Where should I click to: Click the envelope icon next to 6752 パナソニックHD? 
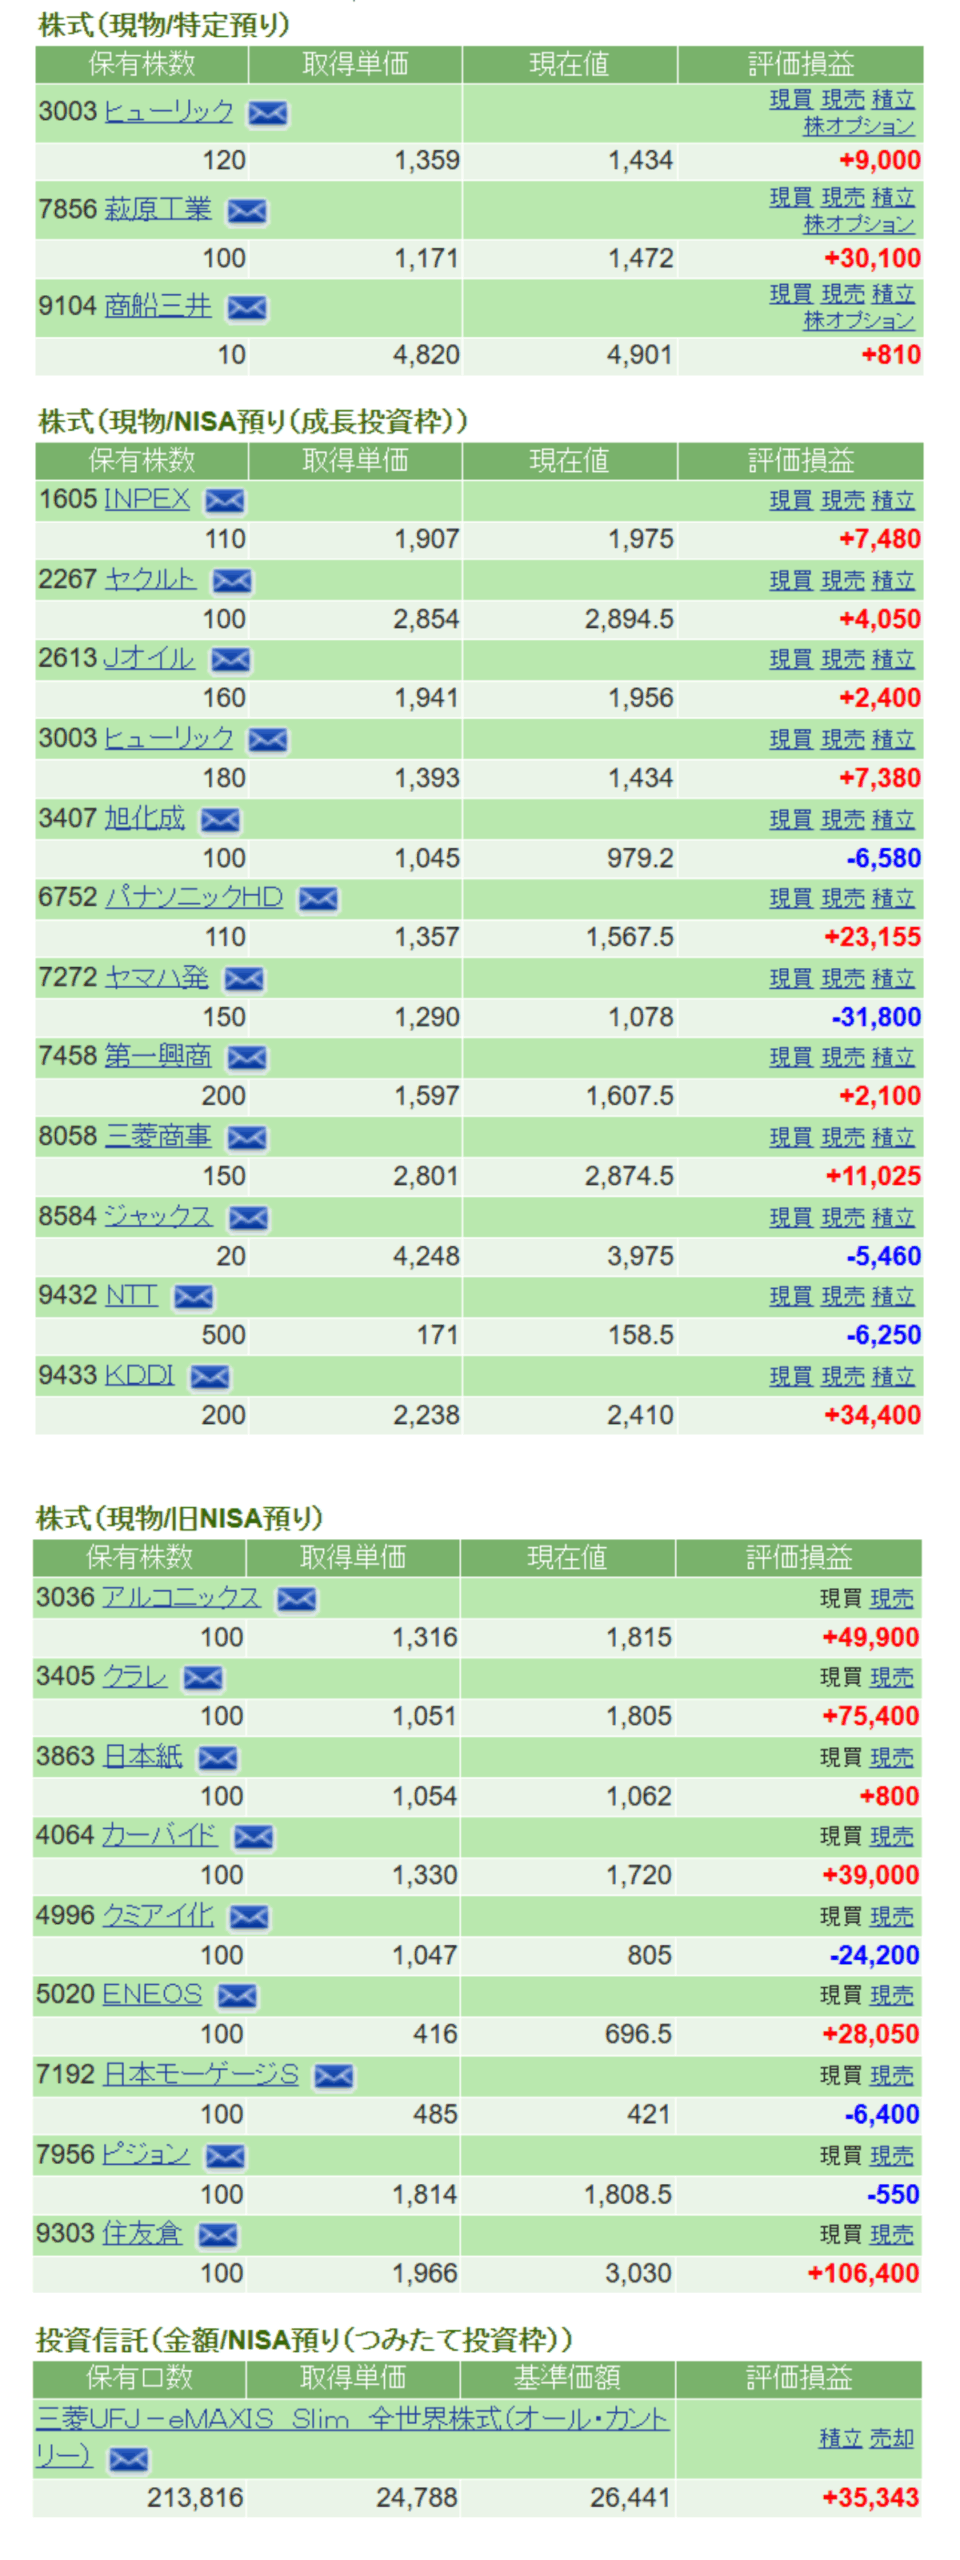coord(318,899)
